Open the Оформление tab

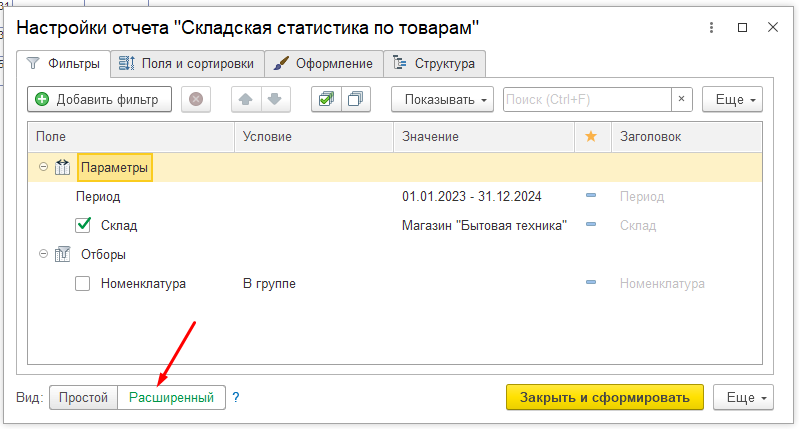click(324, 64)
